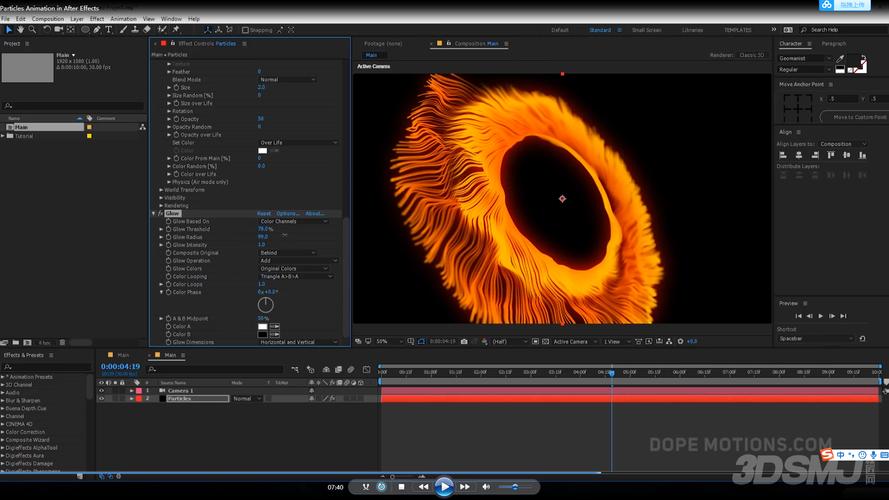
Task: Click the Color Phase angle dial
Action: pos(265,305)
